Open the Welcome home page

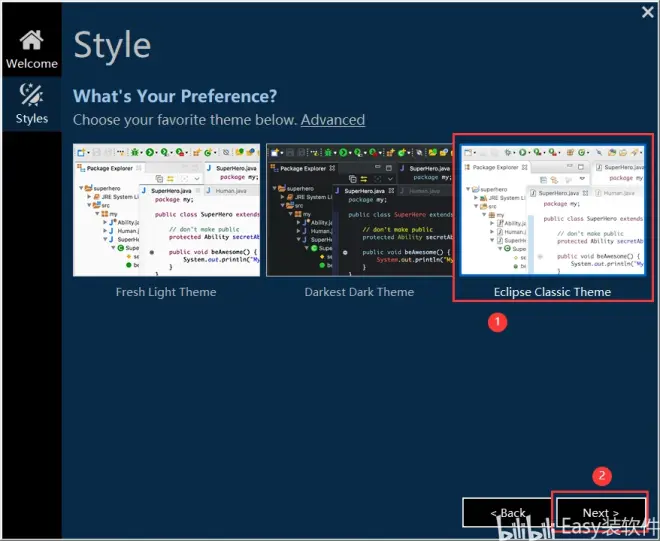pyautogui.click(x=32, y=49)
